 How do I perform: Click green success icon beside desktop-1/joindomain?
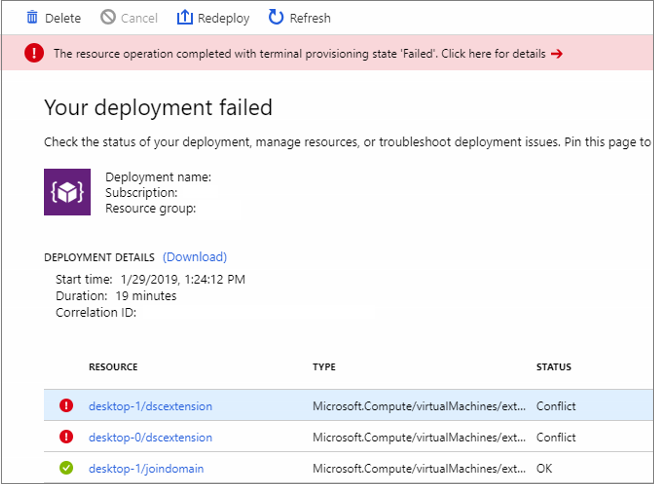(x=66, y=468)
